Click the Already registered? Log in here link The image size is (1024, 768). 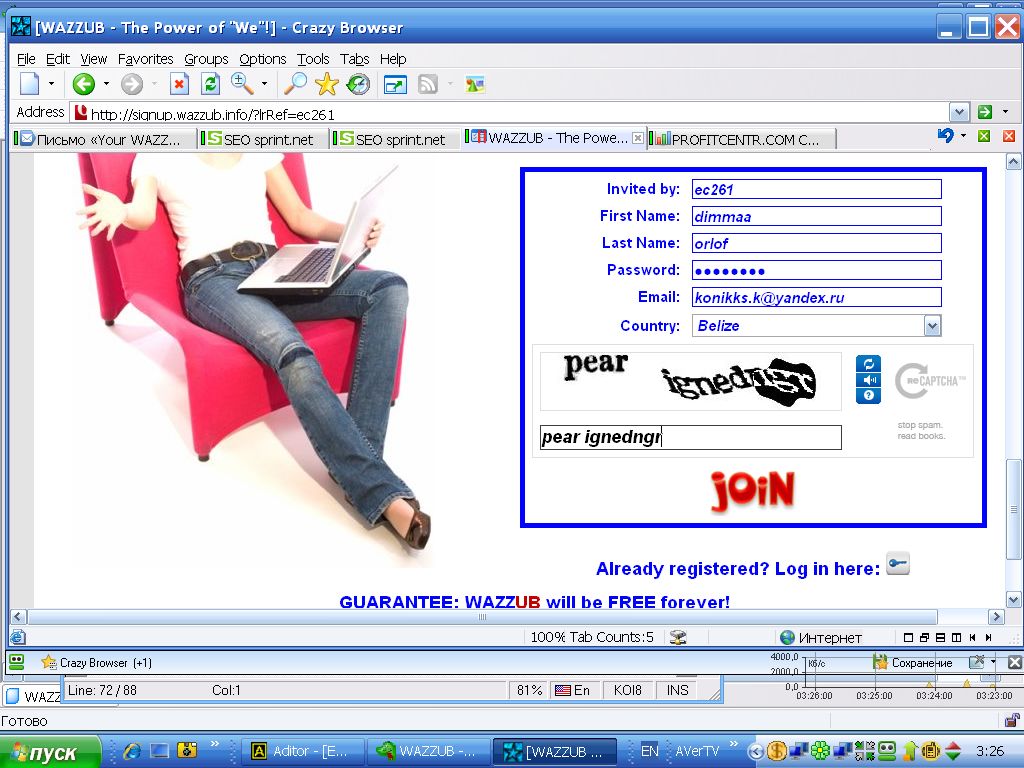(x=738, y=569)
